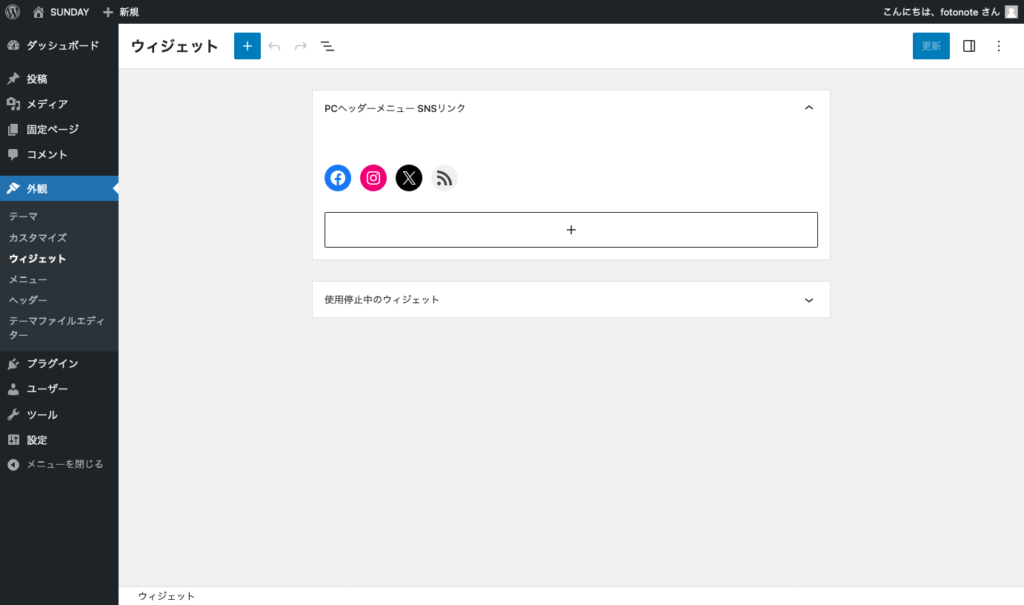Click the undo arrow icon
1024x605 pixels.
(274, 46)
